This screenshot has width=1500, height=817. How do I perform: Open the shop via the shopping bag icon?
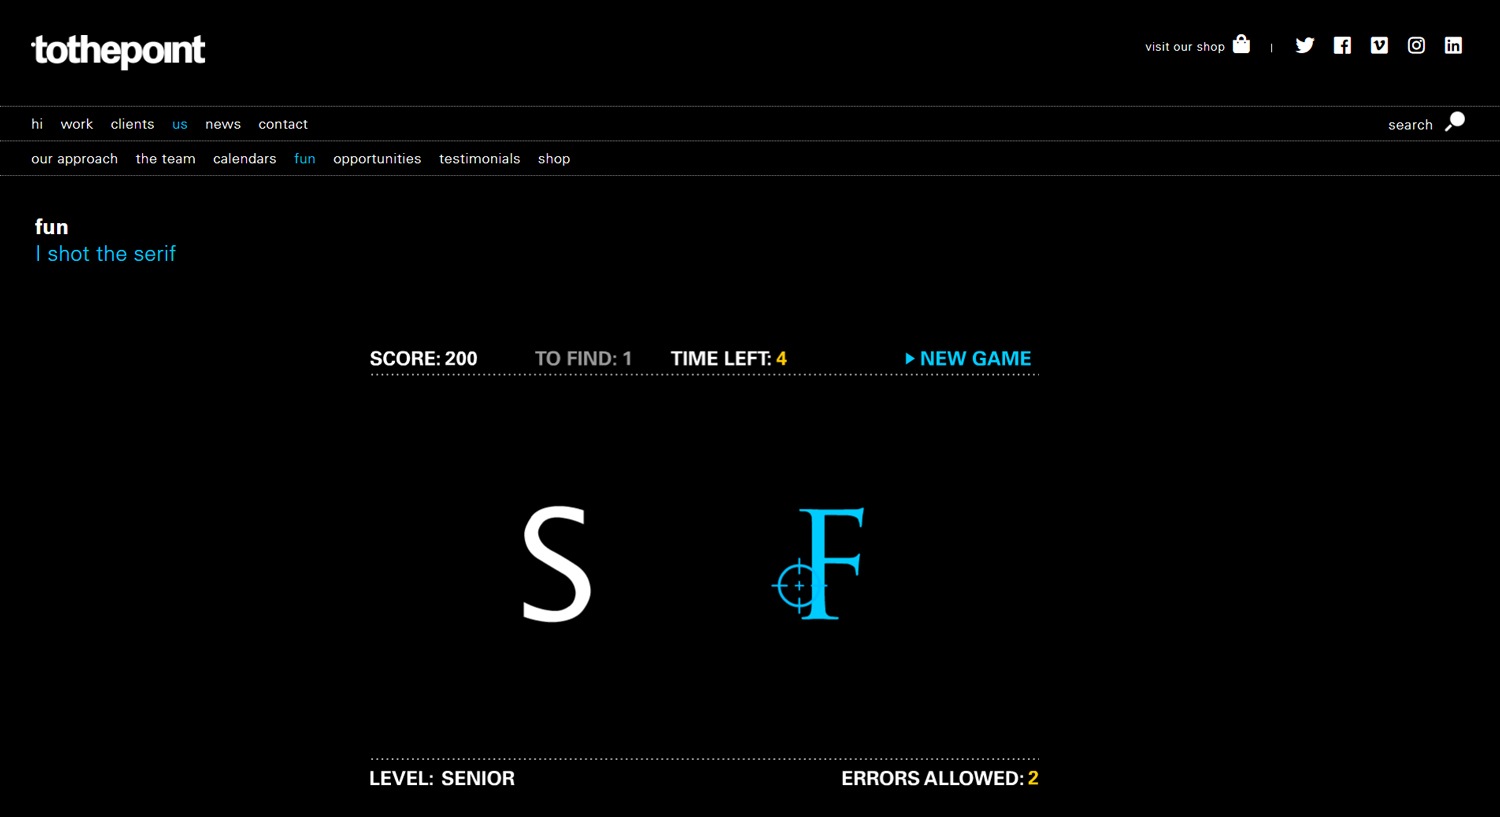point(1240,44)
